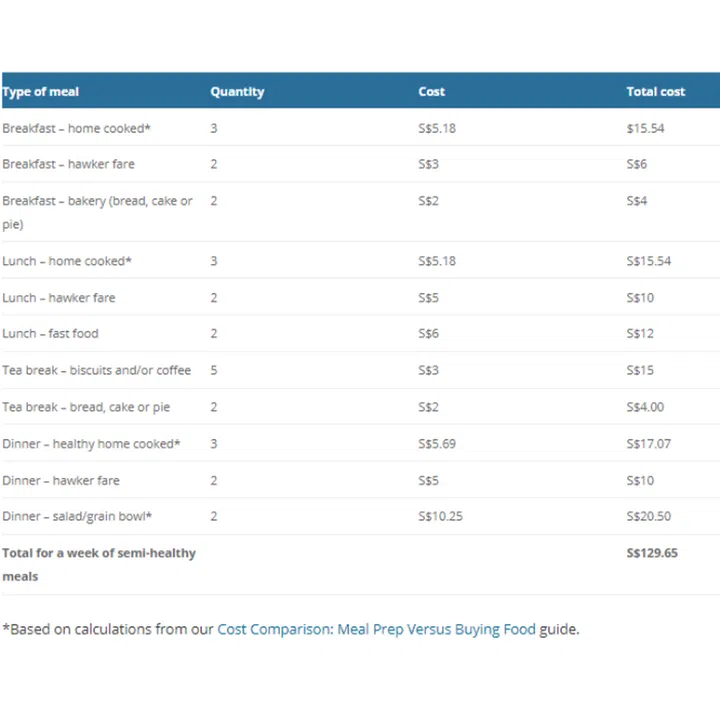720x720 pixels.
Task: Click the 'Dinner – healthy home cooked*' cell
Action: pos(92,444)
